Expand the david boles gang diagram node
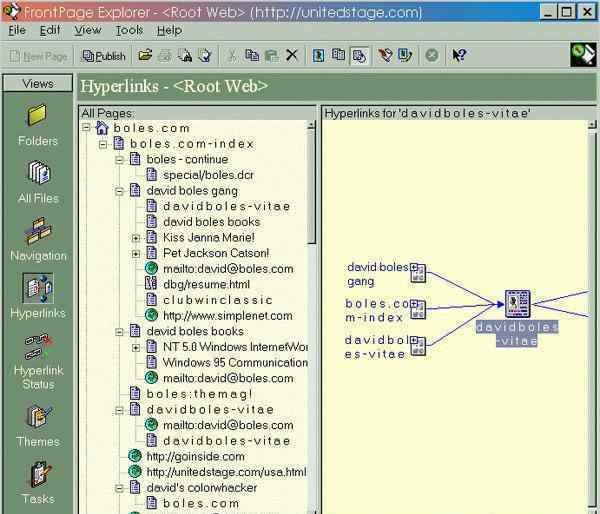The height and width of the screenshot is (514, 600). 414,267
